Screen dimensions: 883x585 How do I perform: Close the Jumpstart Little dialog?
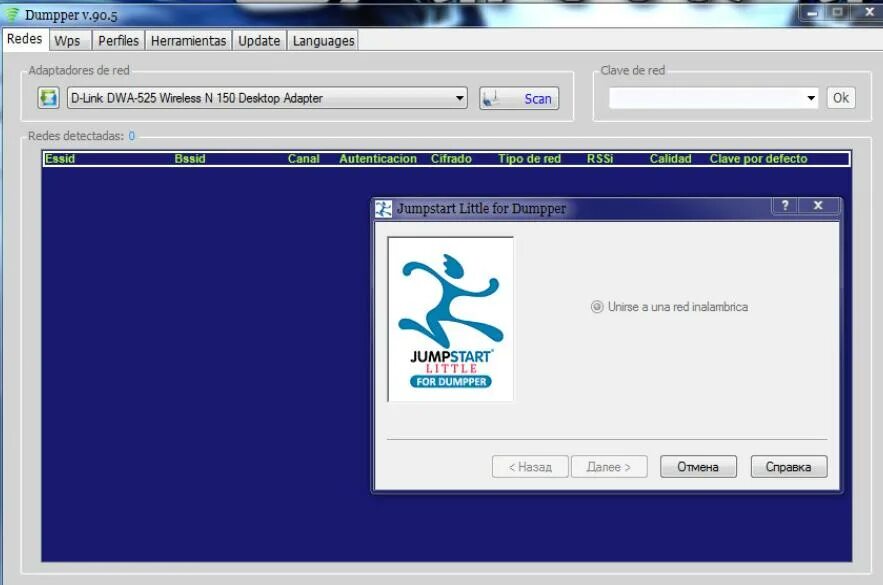(818, 206)
